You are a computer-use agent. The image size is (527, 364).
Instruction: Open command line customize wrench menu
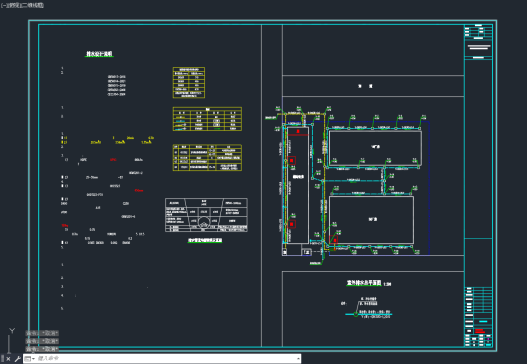point(17,359)
